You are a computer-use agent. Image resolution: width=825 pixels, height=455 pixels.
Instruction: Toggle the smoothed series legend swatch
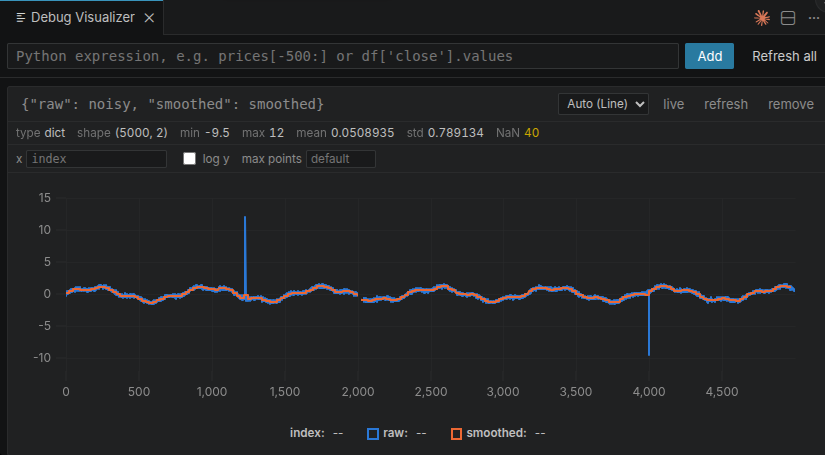click(457, 433)
